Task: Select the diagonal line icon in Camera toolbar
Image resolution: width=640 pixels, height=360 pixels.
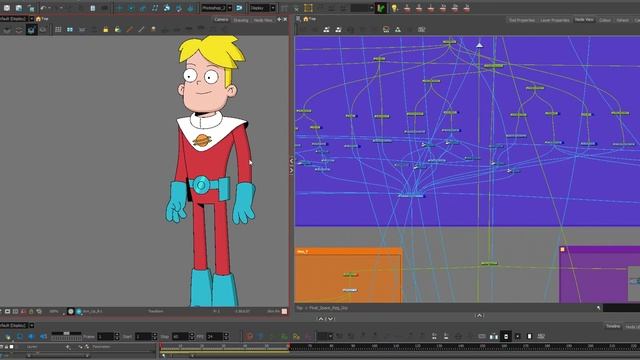Action: click(x=141, y=29)
